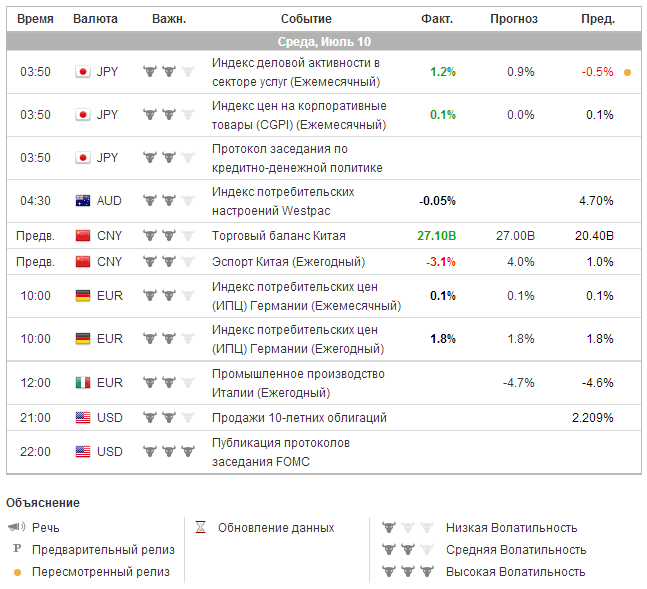647x589 pixels.
Task: Click China flag beside Торговый баланс Китая
Action: 83,236
